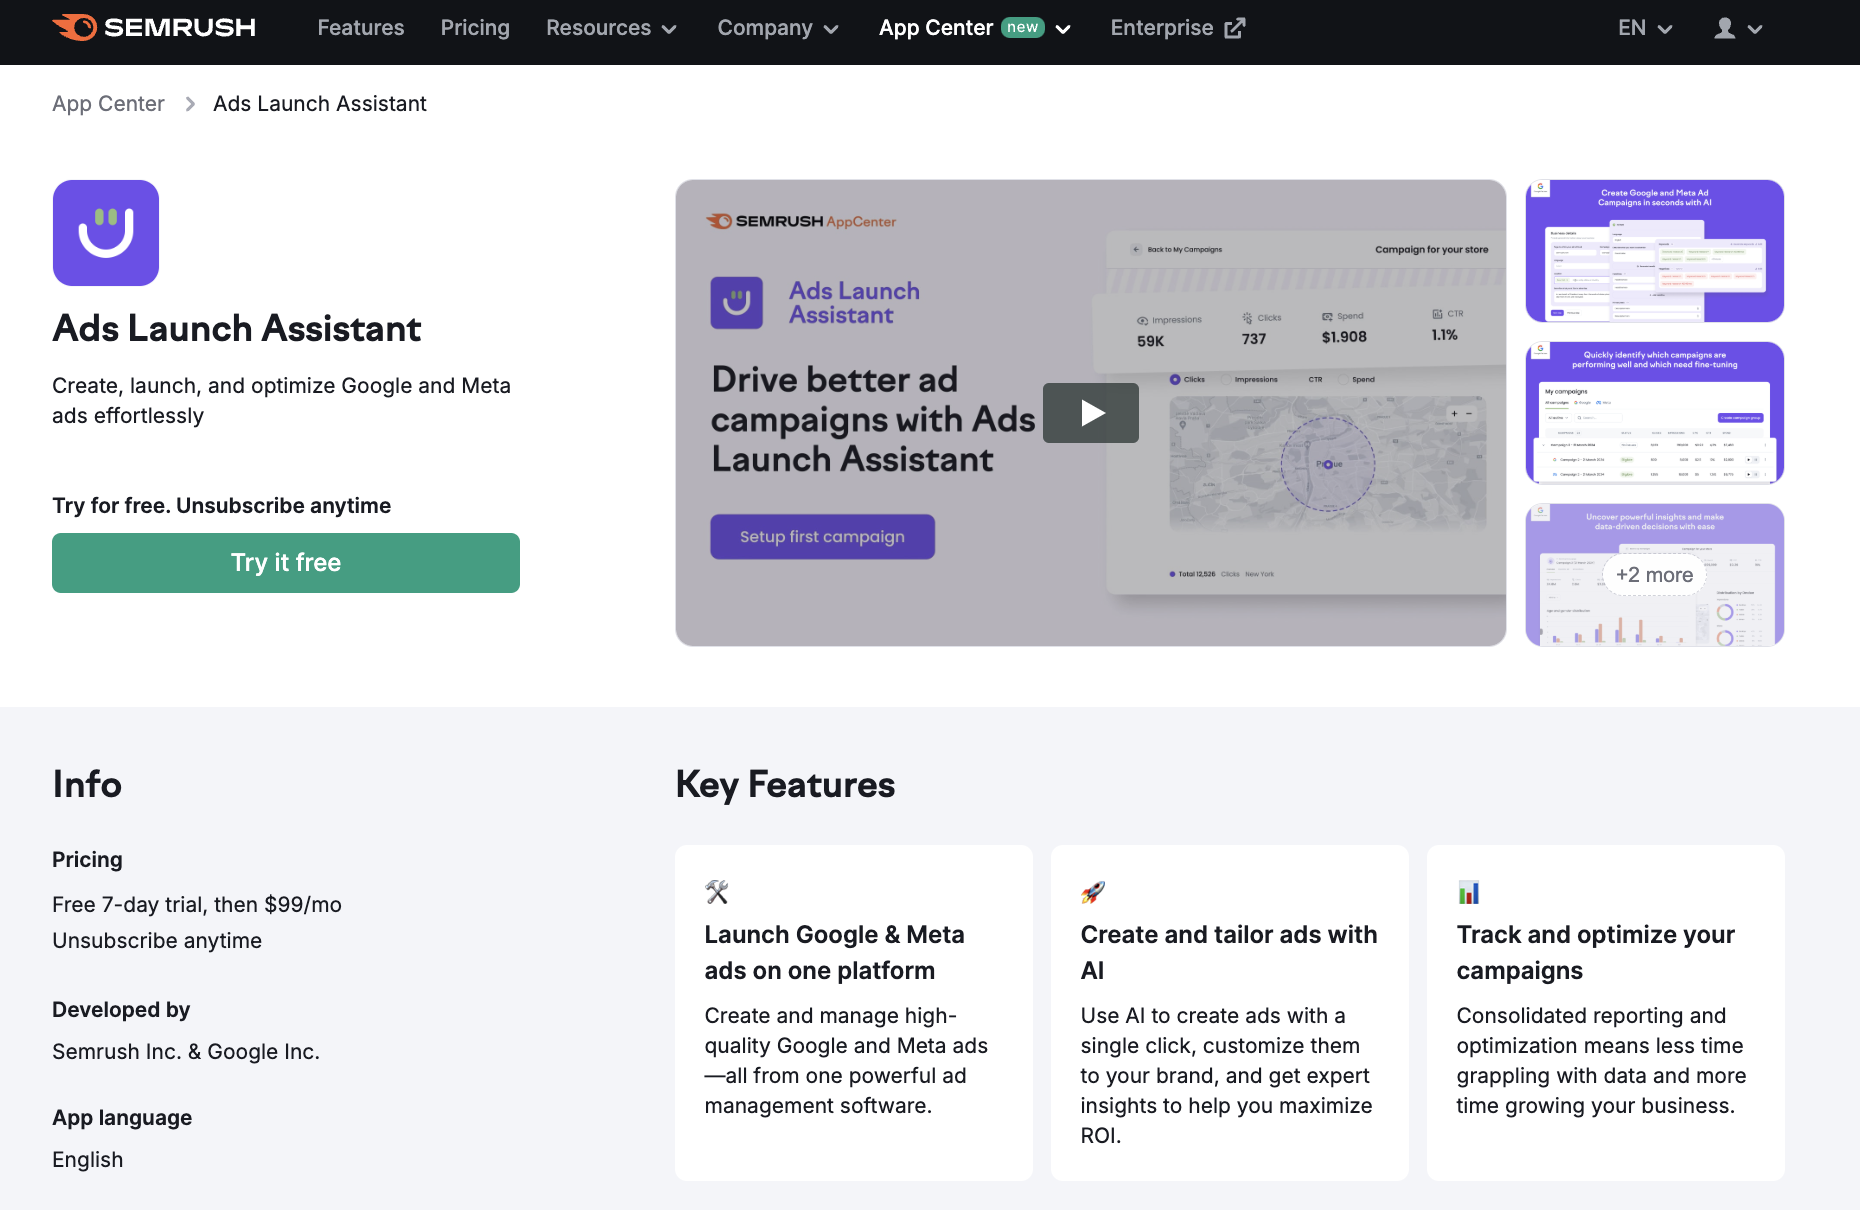This screenshot has width=1860, height=1210.
Task: Click the bar chart icon on Track card
Action: click(x=1469, y=892)
